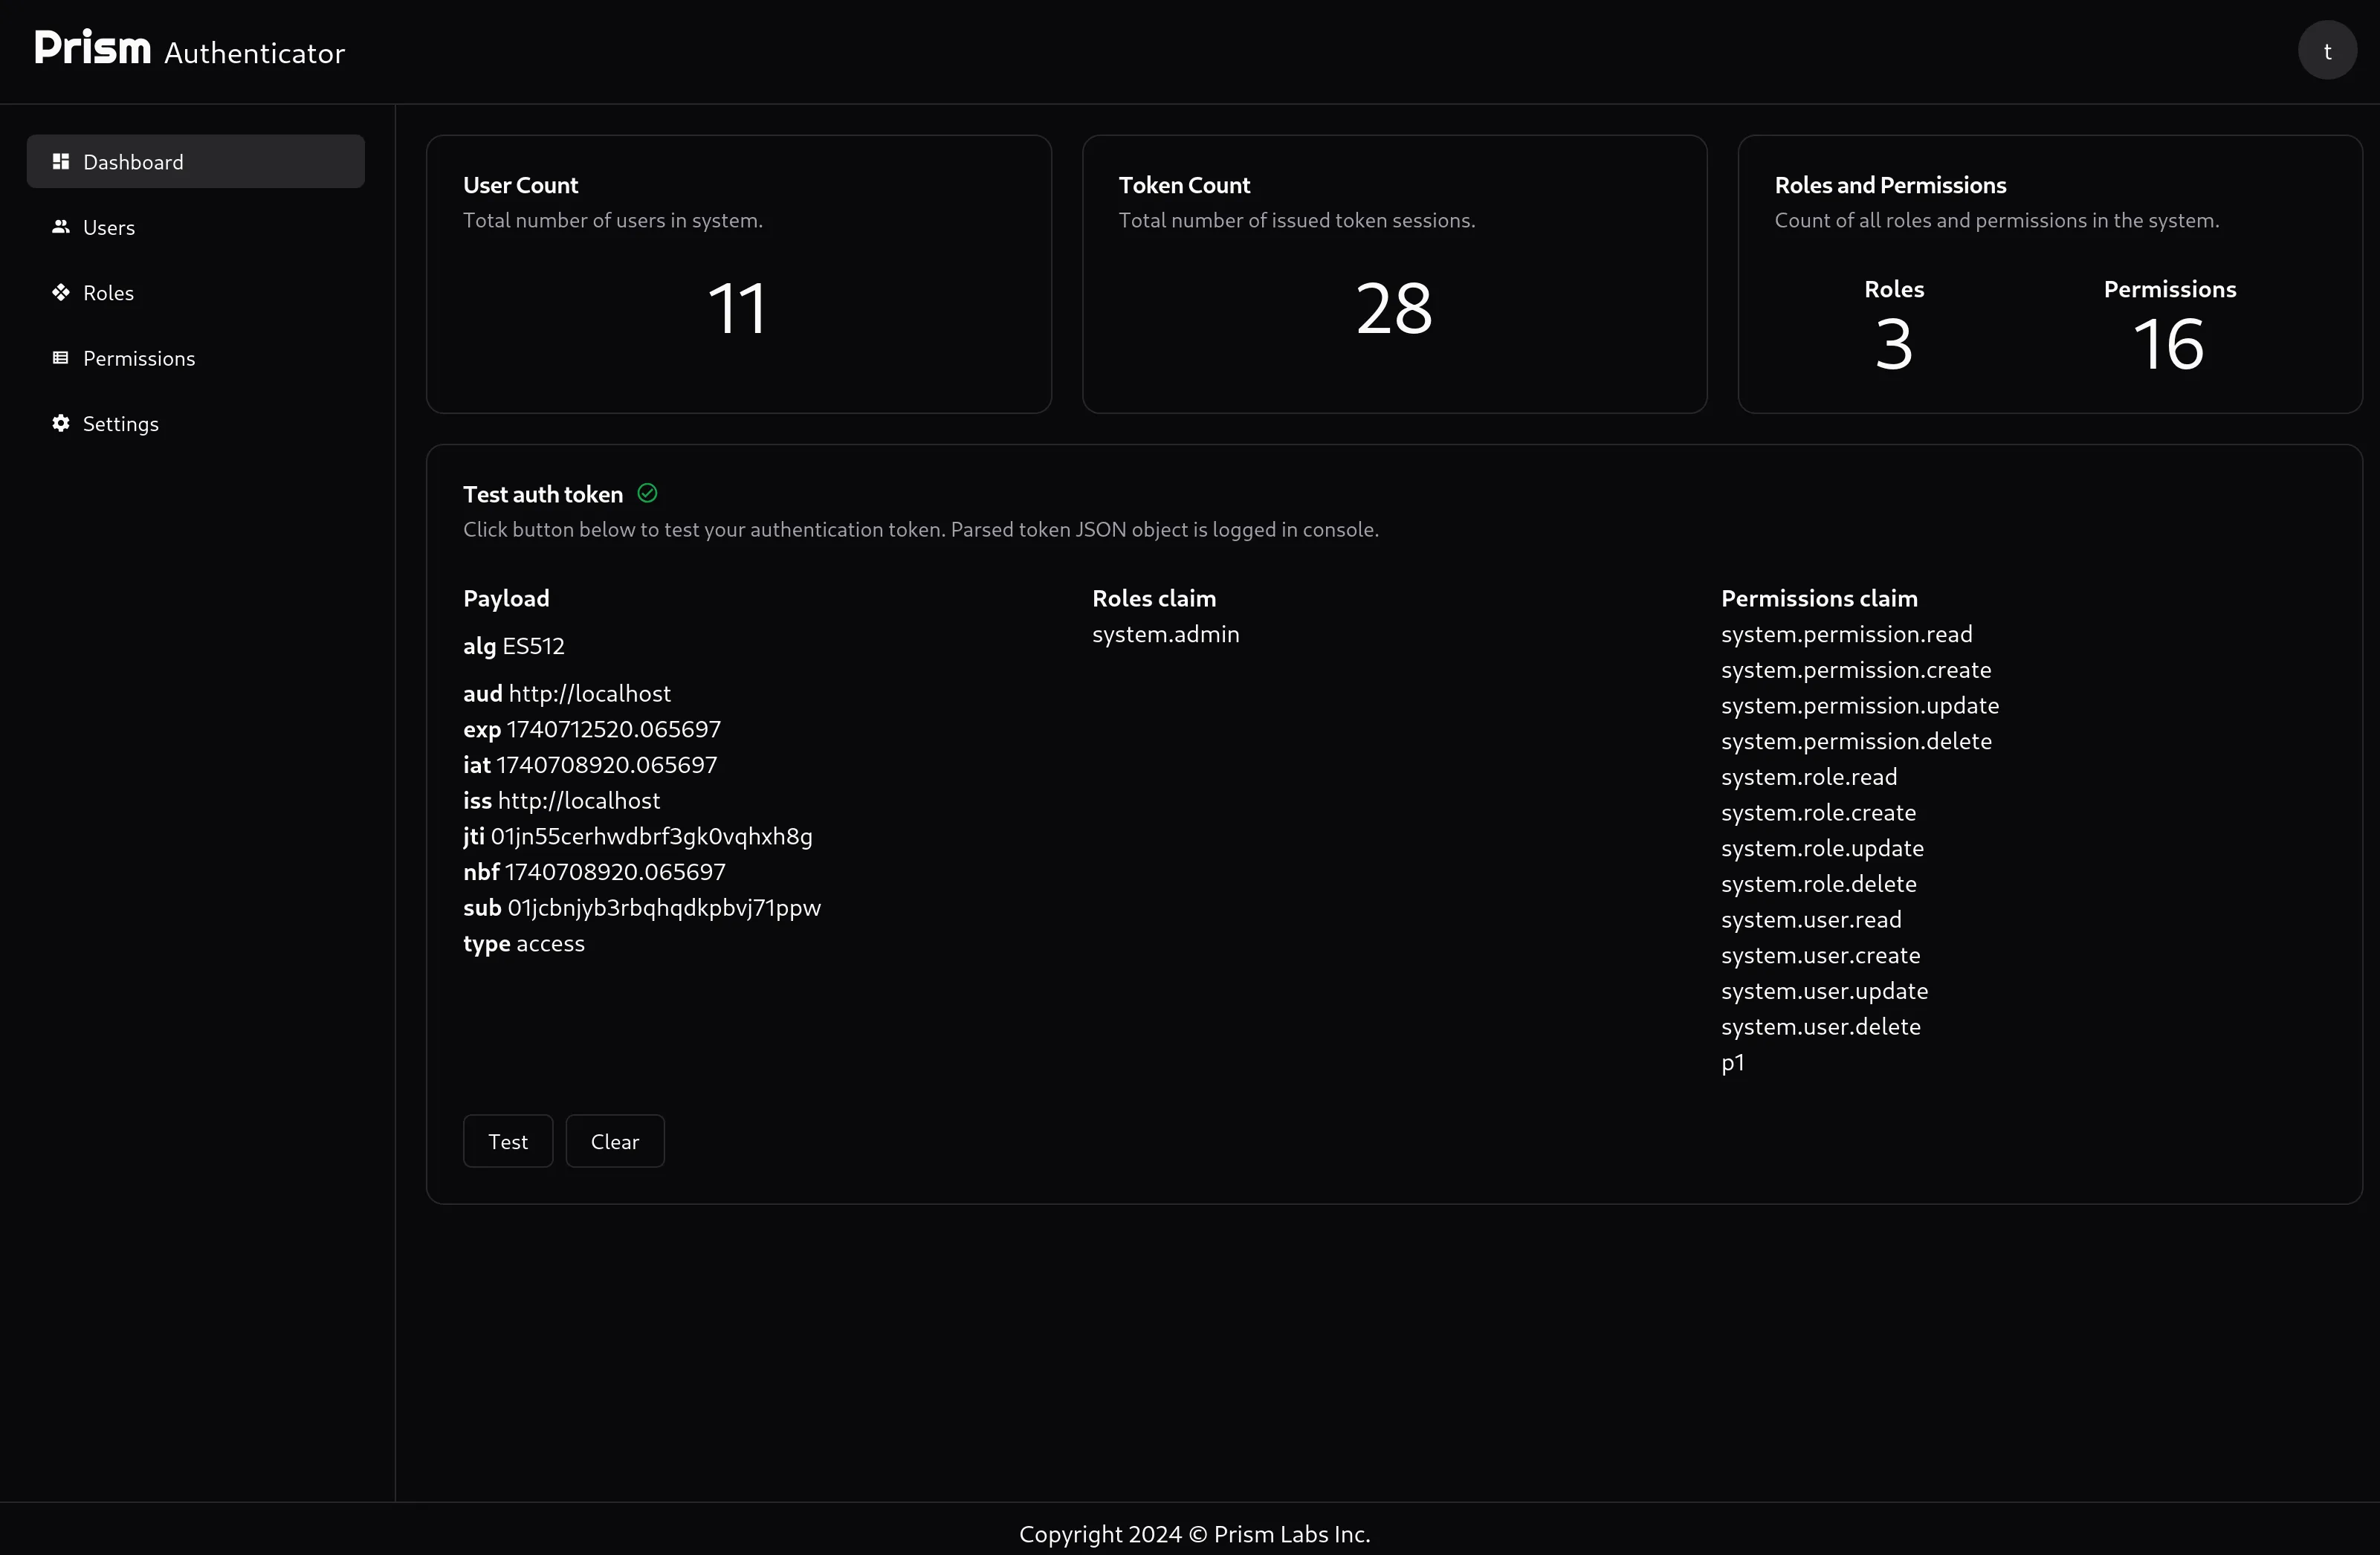Click the Users people icon in sidebar
The width and height of the screenshot is (2380, 1555).
[60, 226]
